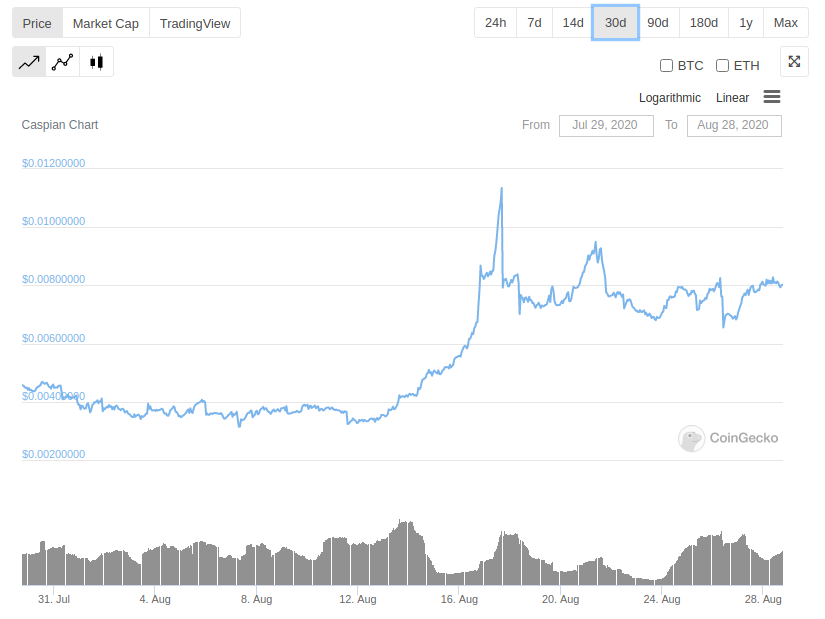Switch to the Market Cap tab
Screen dimensions: 825x619
(106, 23)
